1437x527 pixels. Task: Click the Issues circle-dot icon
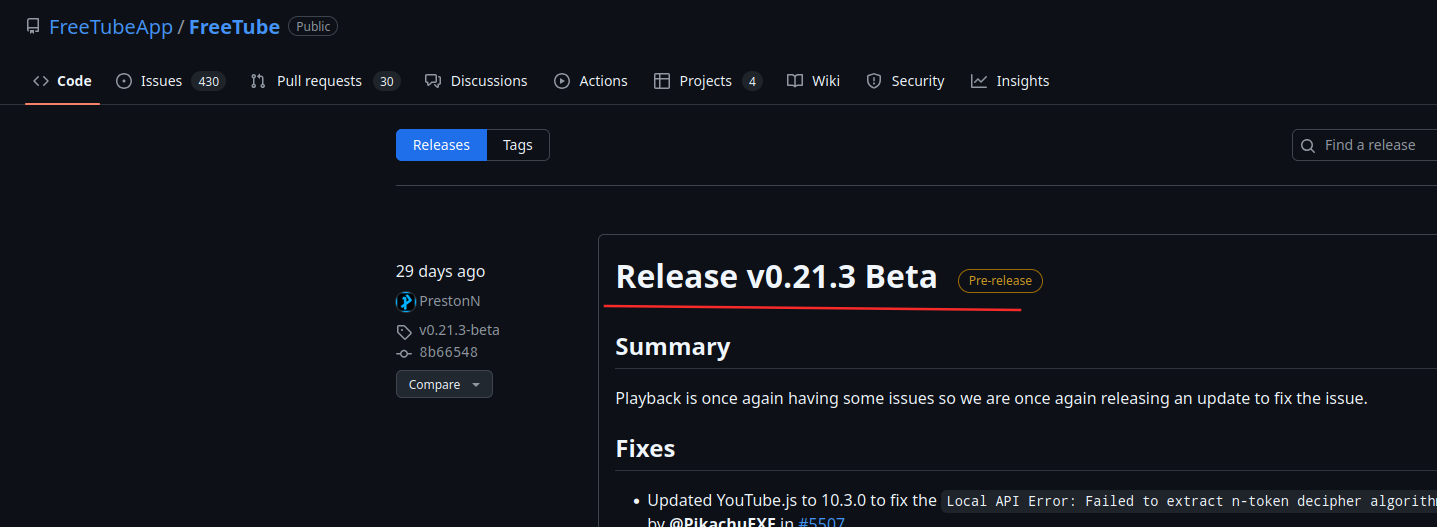(124, 81)
